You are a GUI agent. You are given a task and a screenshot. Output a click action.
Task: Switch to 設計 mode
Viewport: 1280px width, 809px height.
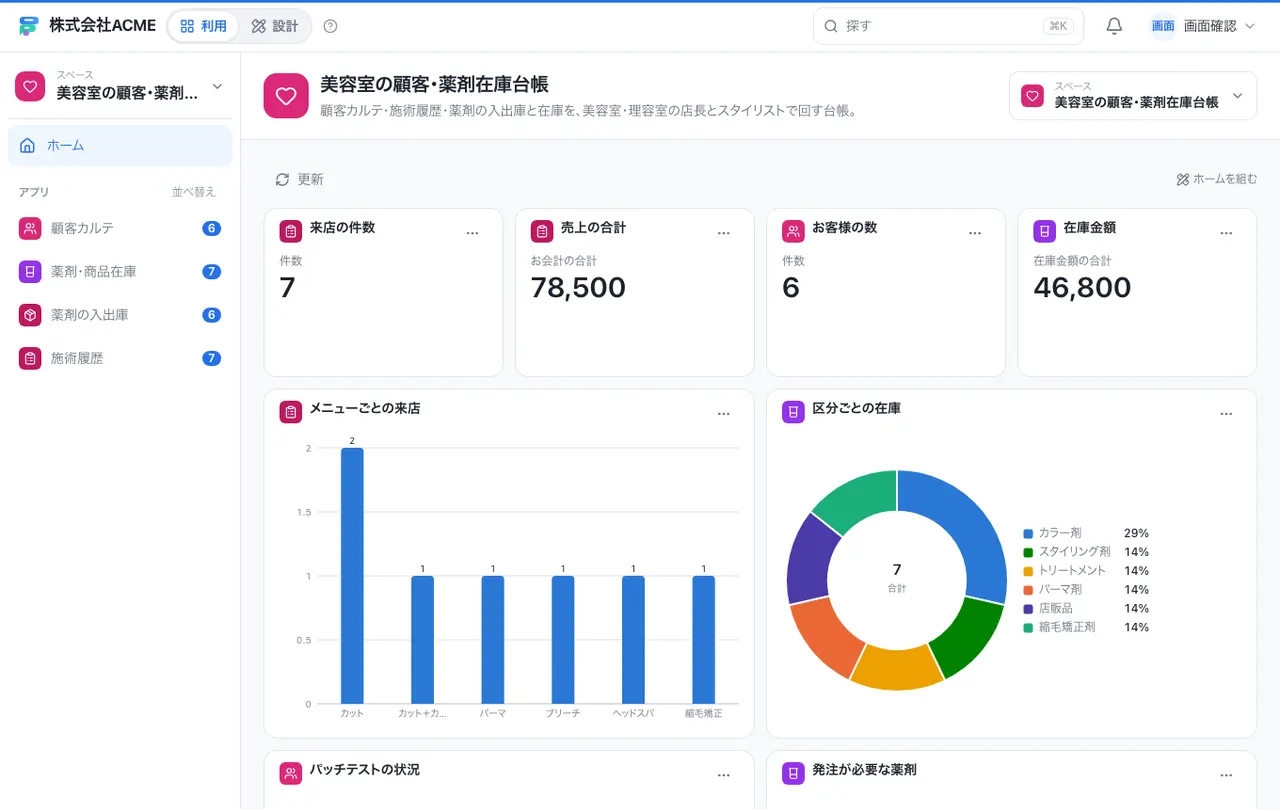[275, 26]
